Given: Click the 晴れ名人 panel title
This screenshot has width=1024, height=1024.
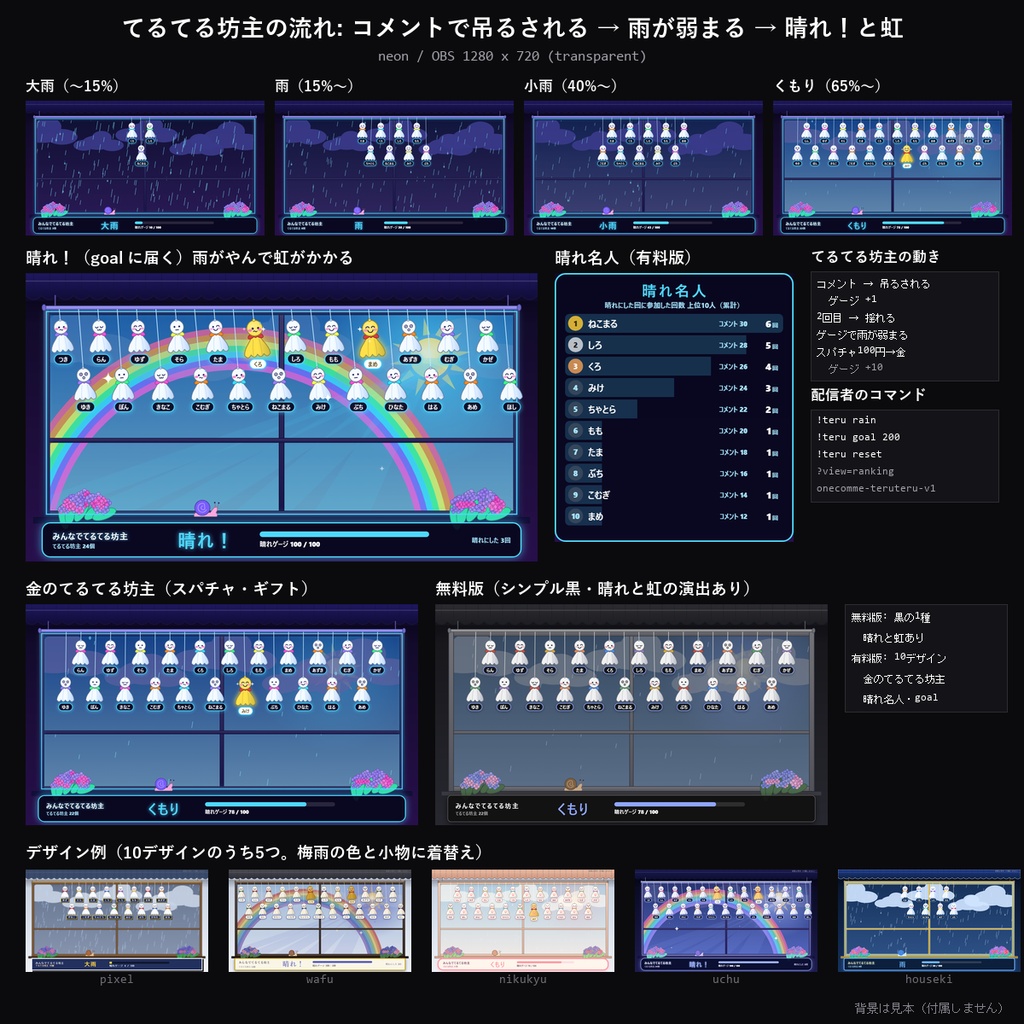Looking at the screenshot, I should [x=673, y=291].
